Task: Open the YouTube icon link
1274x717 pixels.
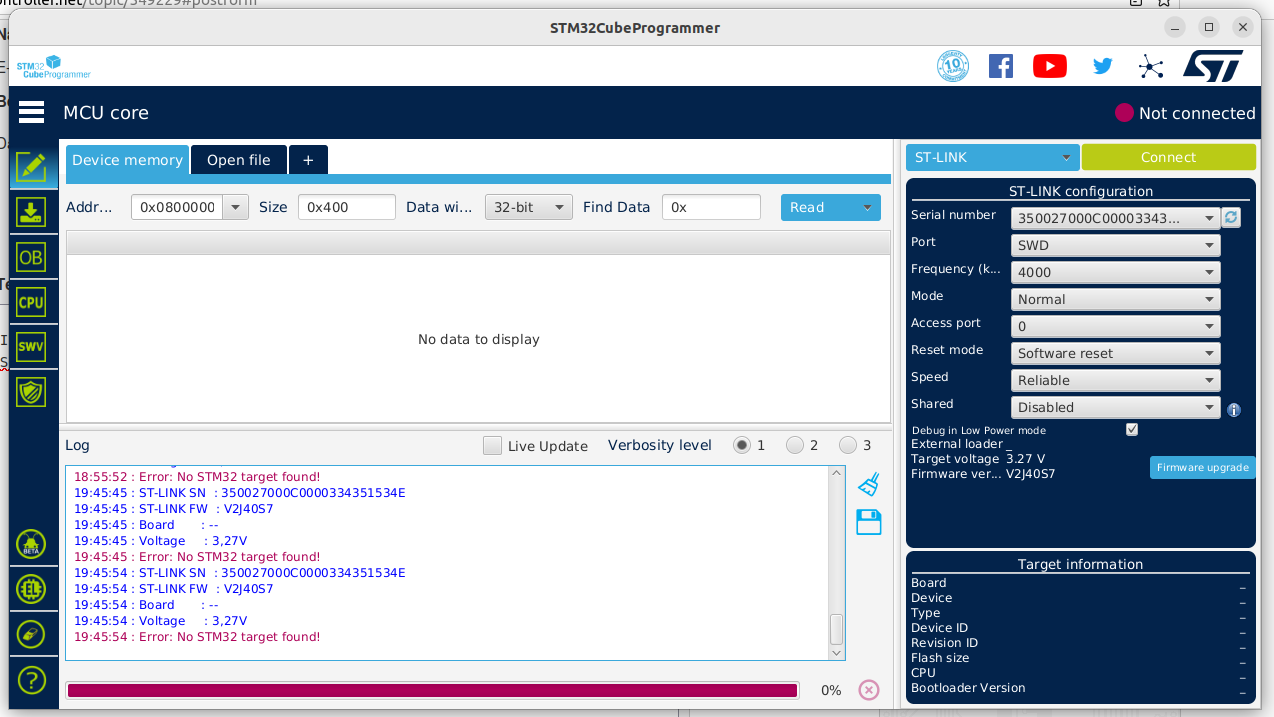Action: (1050, 66)
